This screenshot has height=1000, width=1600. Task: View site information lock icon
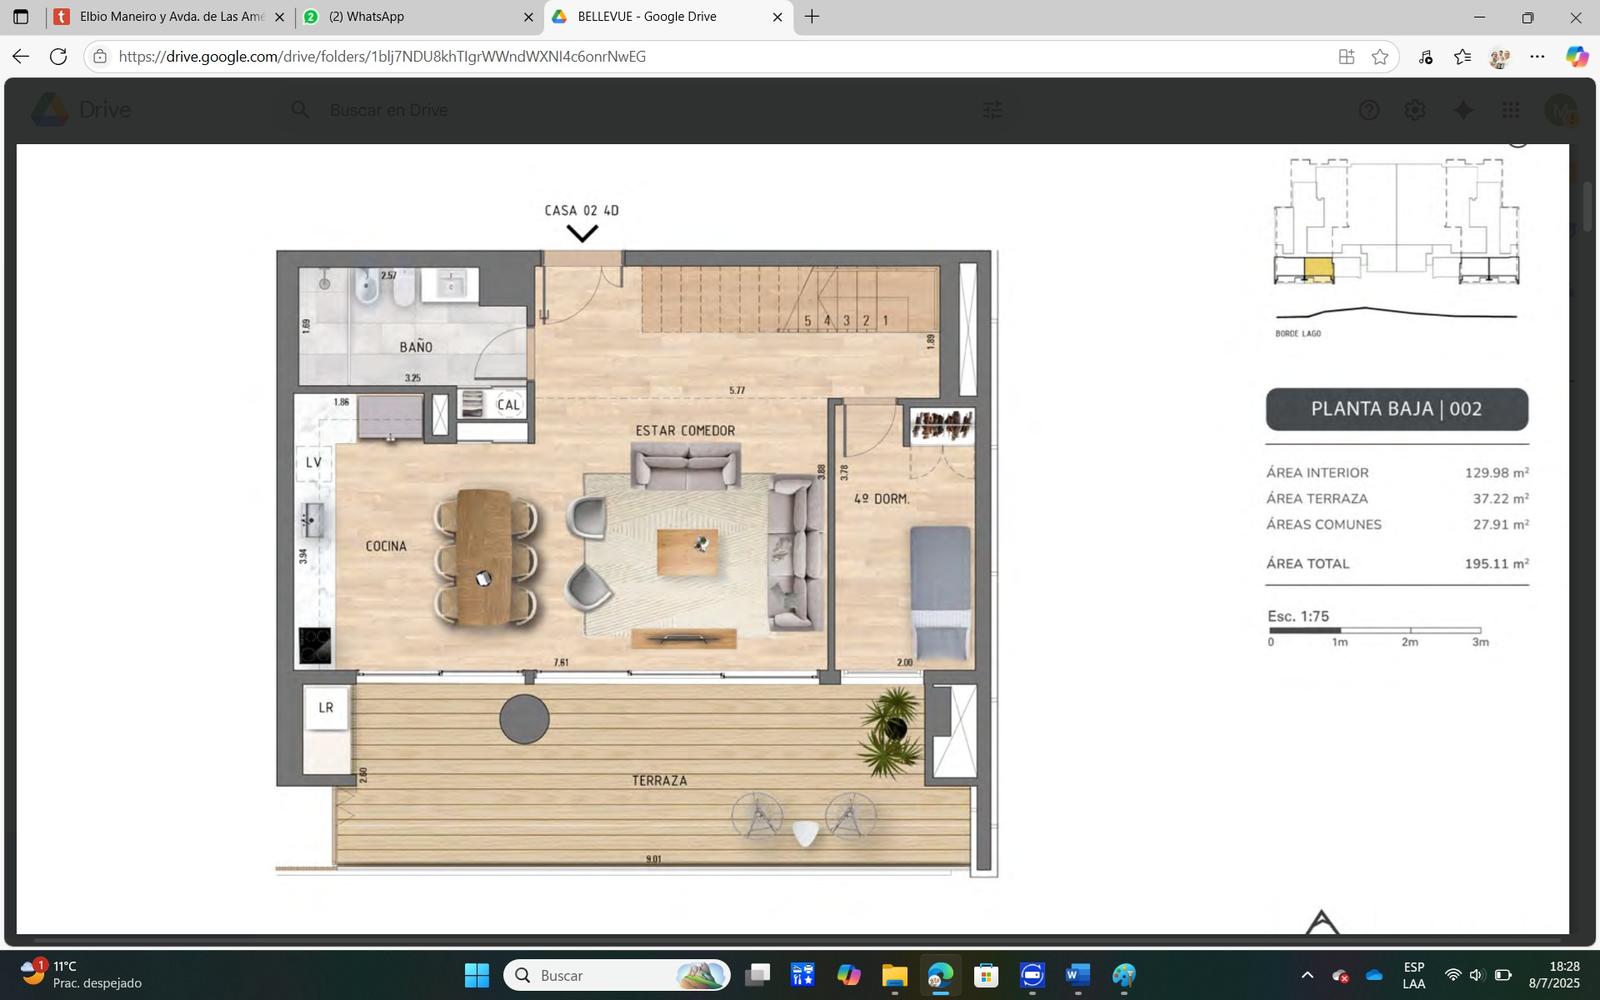[x=100, y=57]
